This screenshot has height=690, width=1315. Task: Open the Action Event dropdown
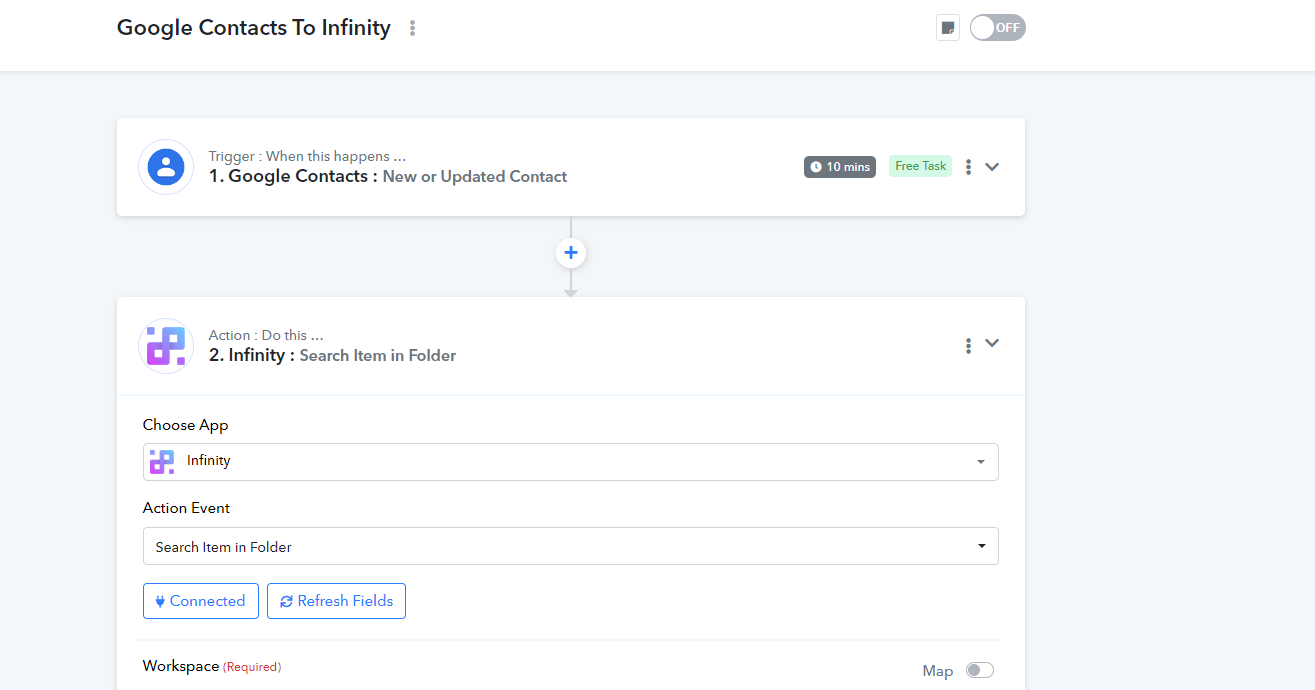tap(570, 546)
